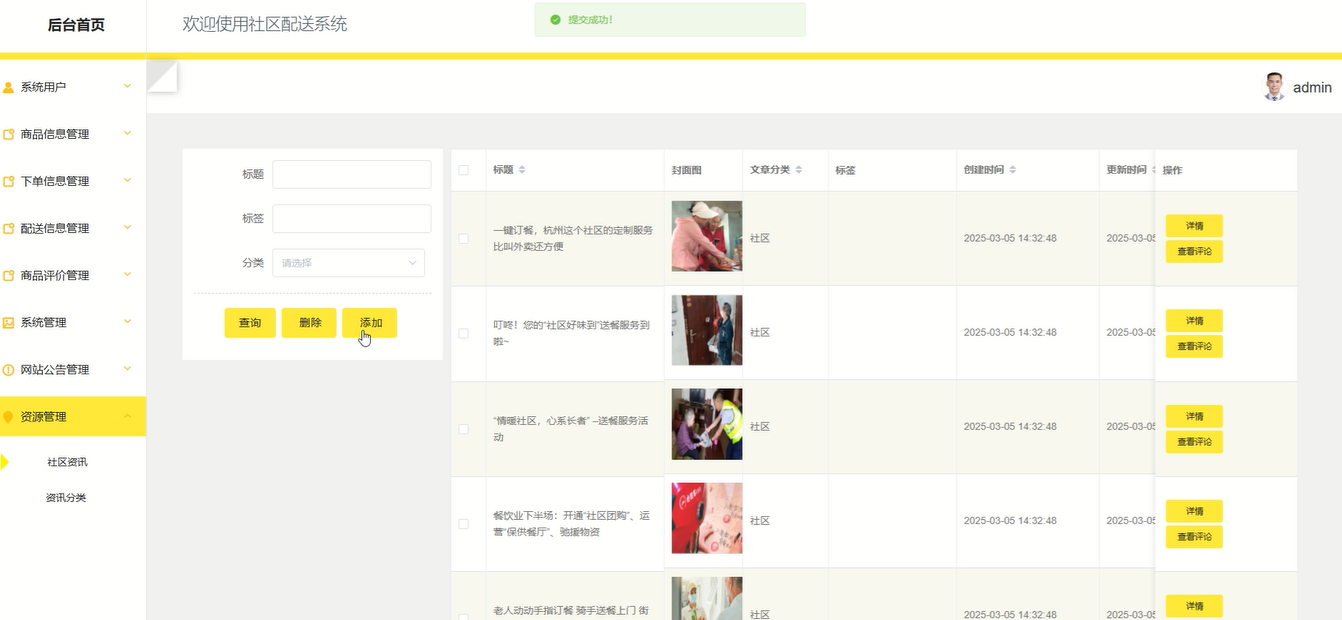1342x620 pixels.
Task: Click the admin username text
Action: [1312, 87]
